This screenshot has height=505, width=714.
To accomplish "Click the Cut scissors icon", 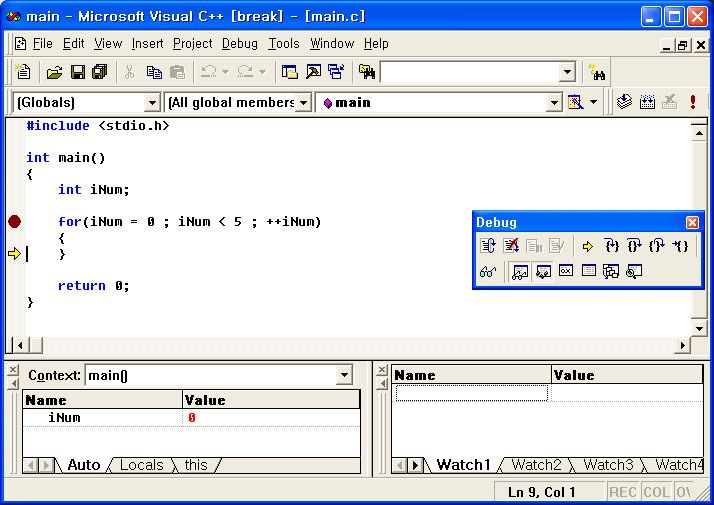I will click(x=130, y=72).
